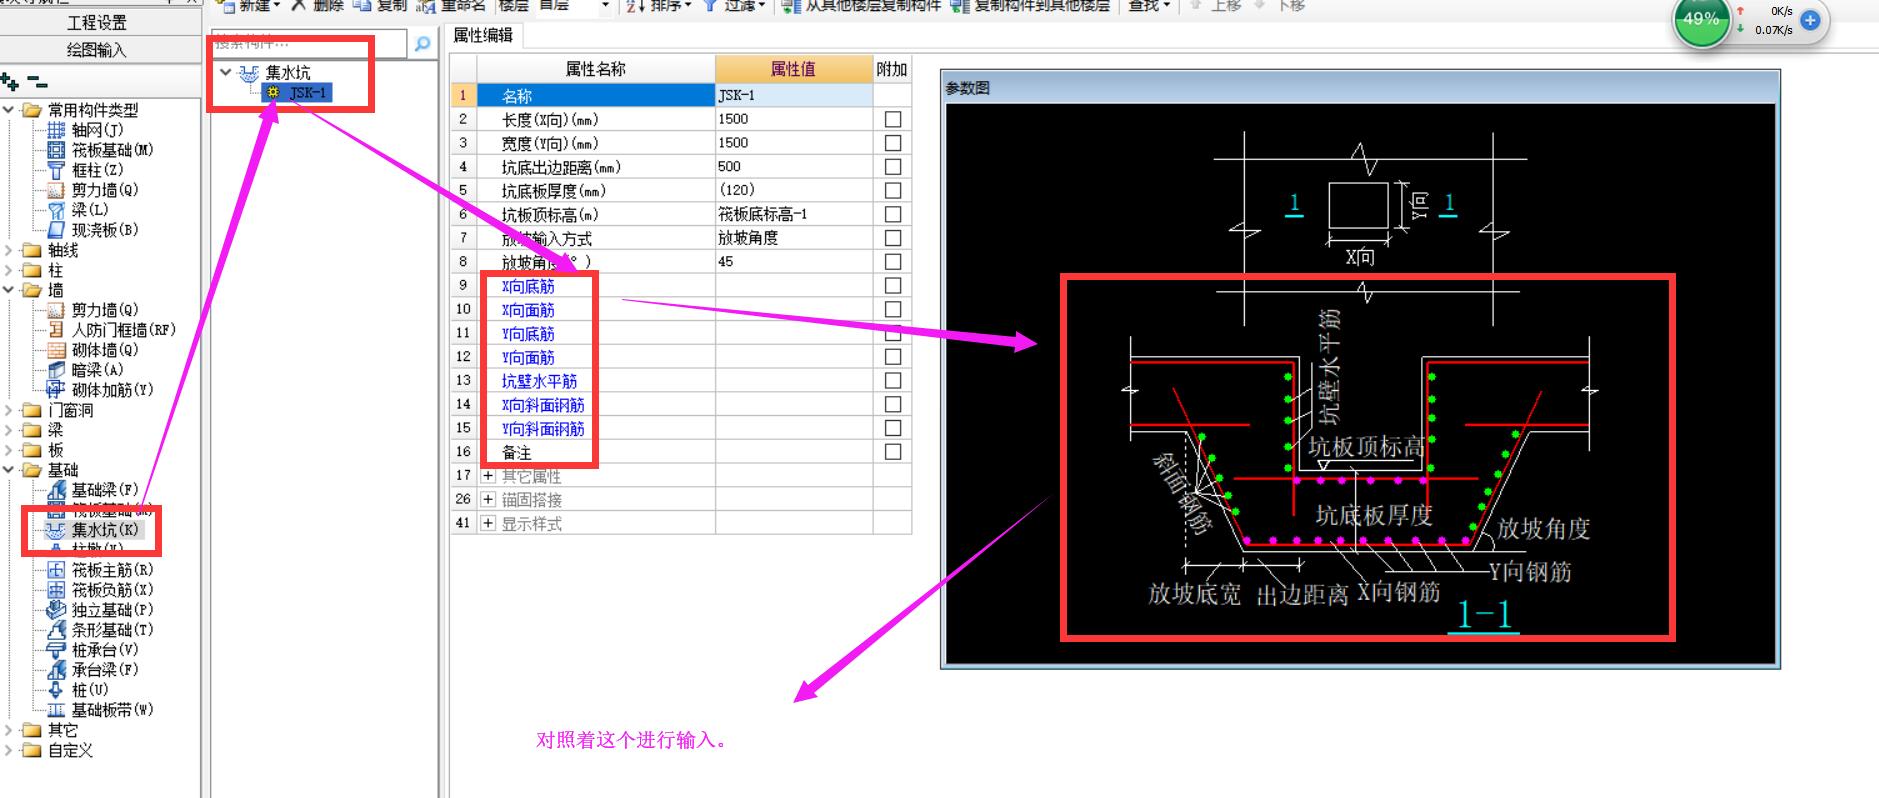Collapse the 墙 folder
The image size is (1879, 798).
pyautogui.click(x=9, y=290)
